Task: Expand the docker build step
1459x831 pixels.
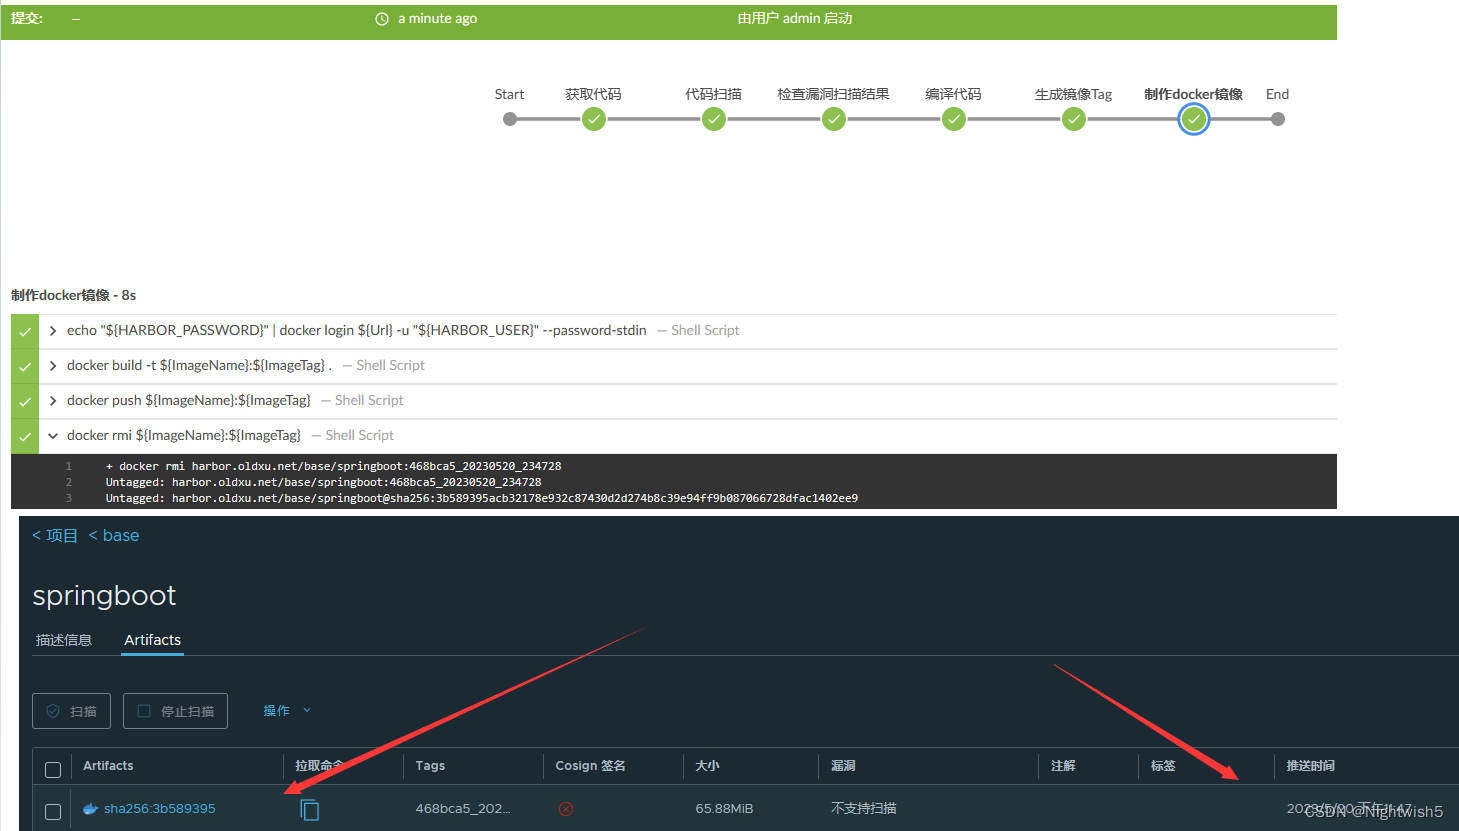Action: click(53, 366)
